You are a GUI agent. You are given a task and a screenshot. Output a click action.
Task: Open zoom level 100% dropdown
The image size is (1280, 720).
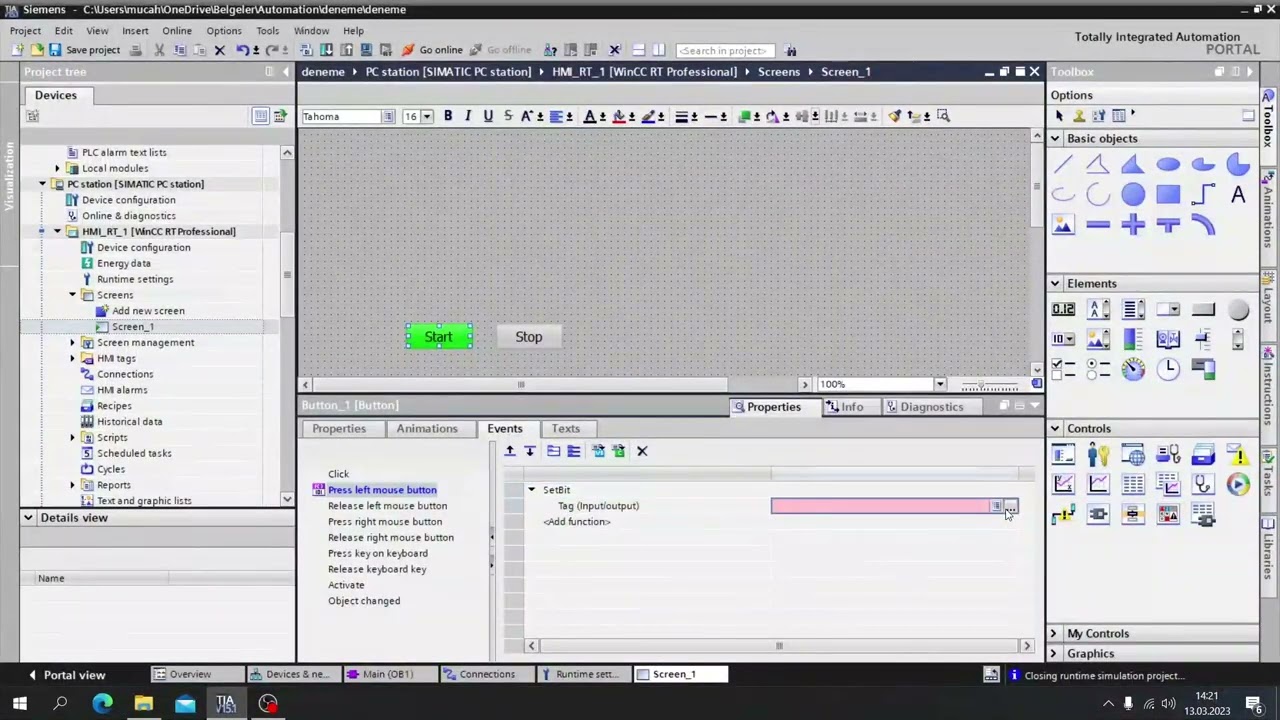click(939, 384)
